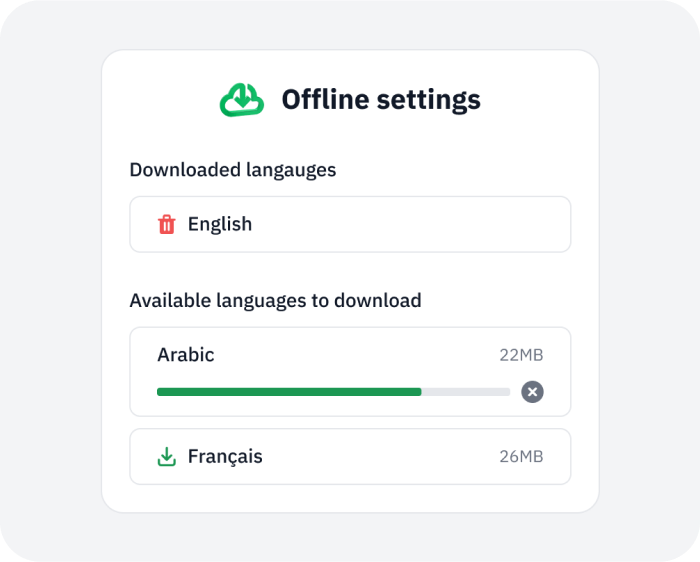Click blank space right of the Arabic name
This screenshot has height=562, width=700.
click(x=350, y=355)
